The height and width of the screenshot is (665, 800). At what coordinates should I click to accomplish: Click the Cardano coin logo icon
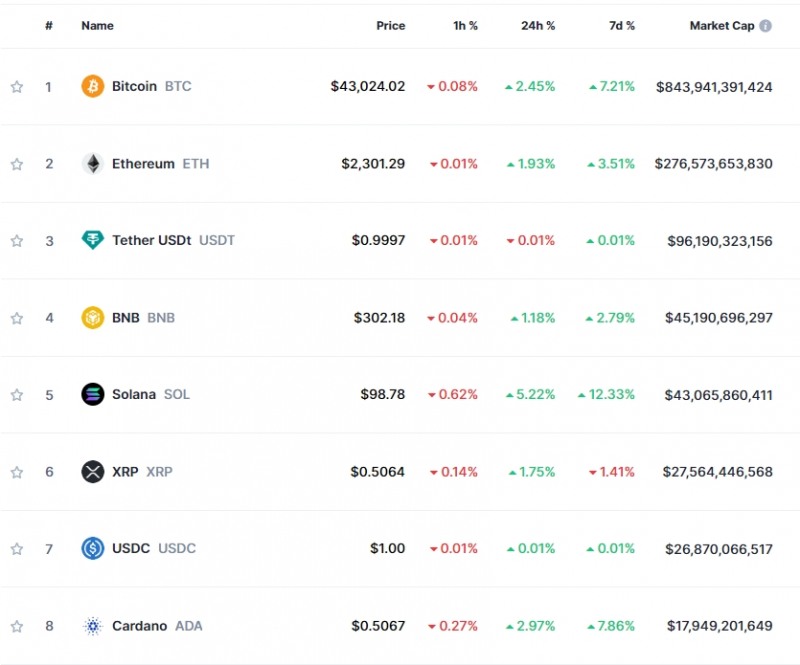tap(93, 626)
